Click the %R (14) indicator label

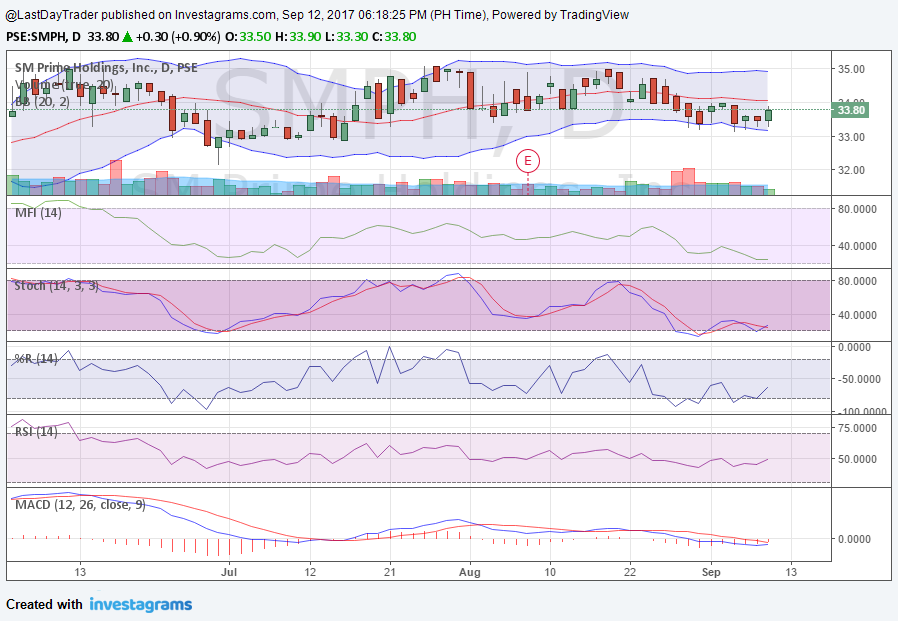(x=36, y=359)
